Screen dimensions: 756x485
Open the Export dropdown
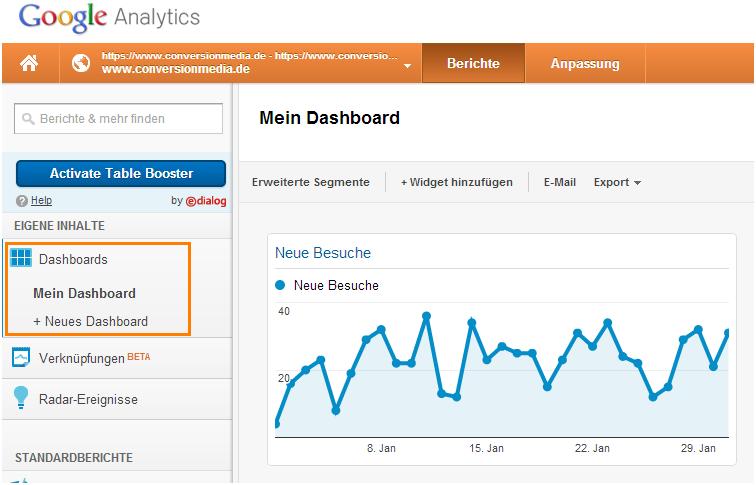coord(617,182)
